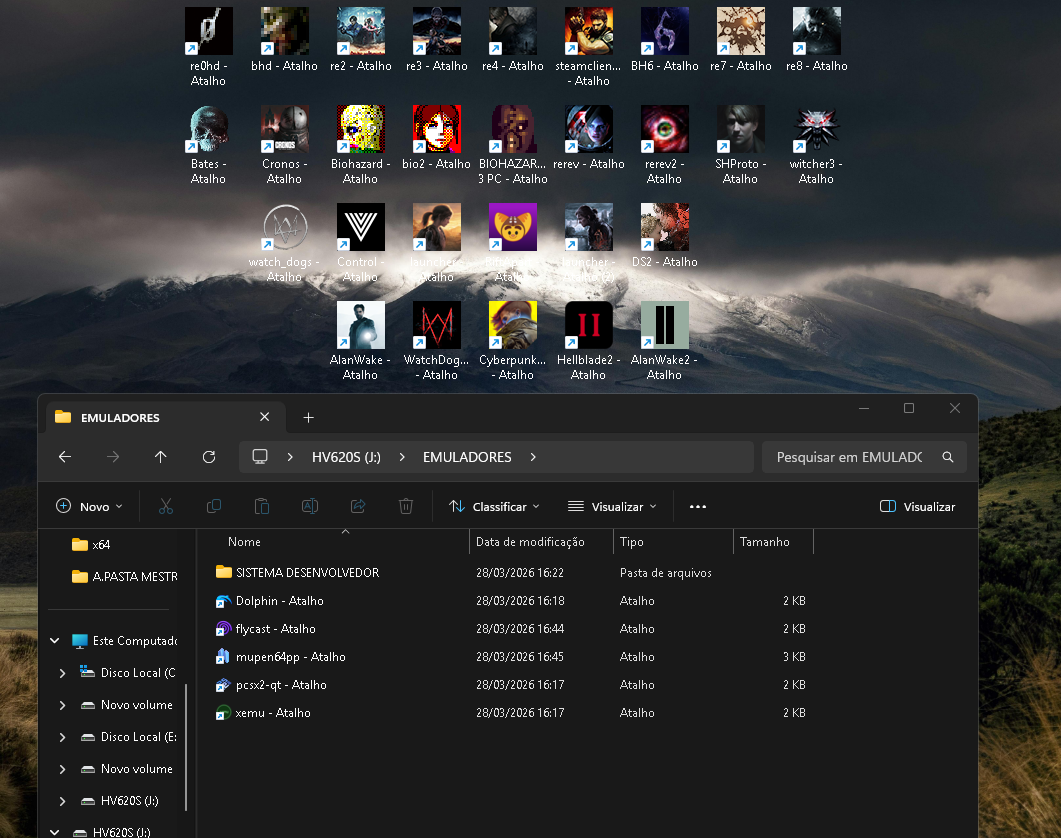Toggle the Visualizar preview pane button
The width and height of the screenshot is (1061, 838).
[x=918, y=506]
